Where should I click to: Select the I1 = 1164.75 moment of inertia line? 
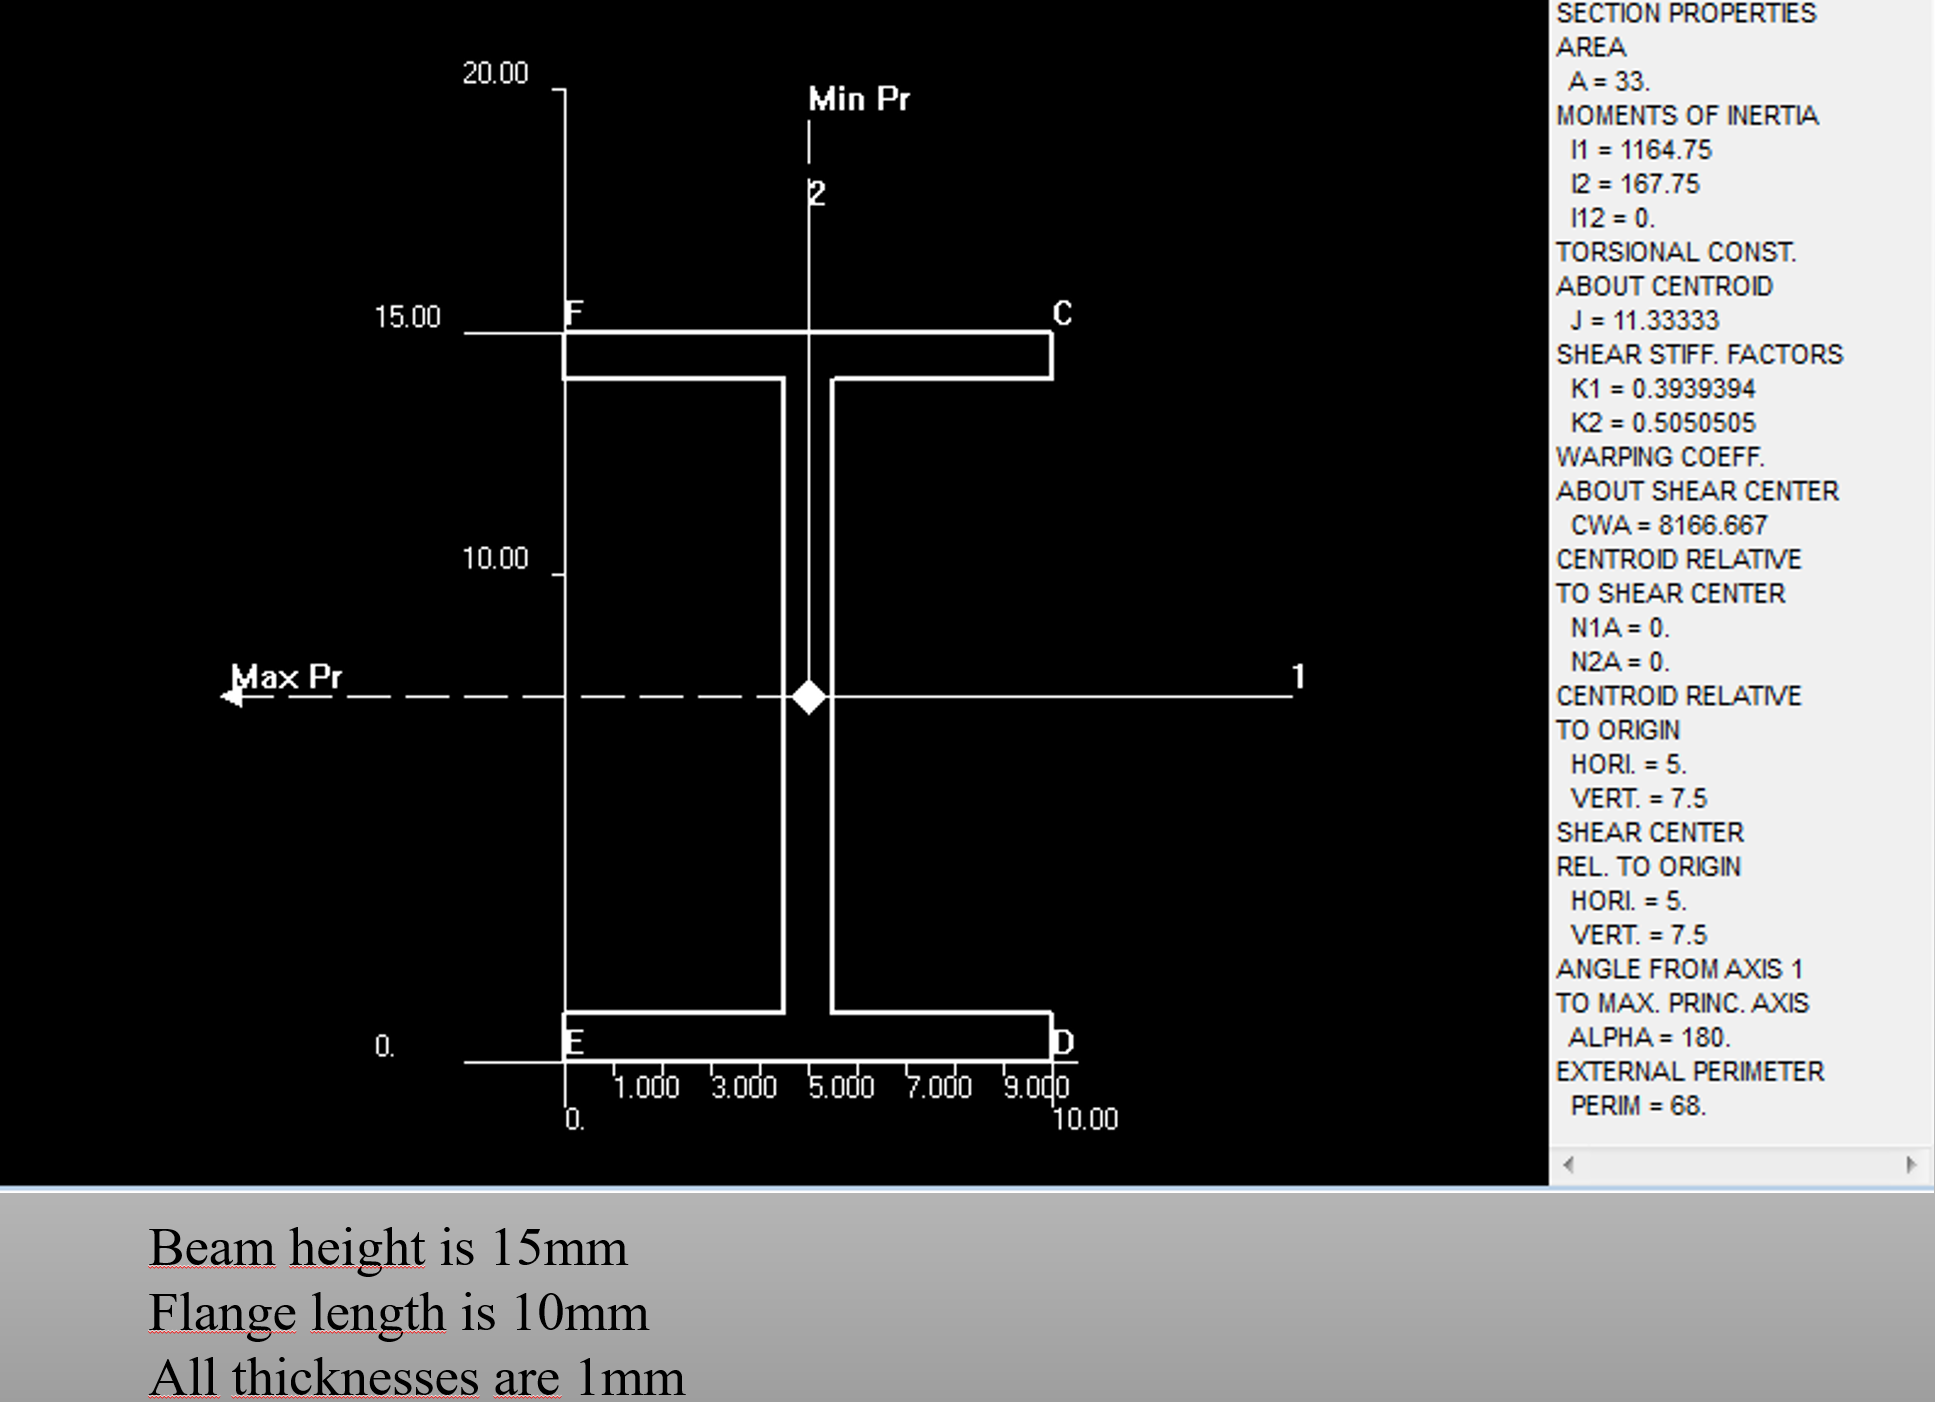(x=1640, y=150)
